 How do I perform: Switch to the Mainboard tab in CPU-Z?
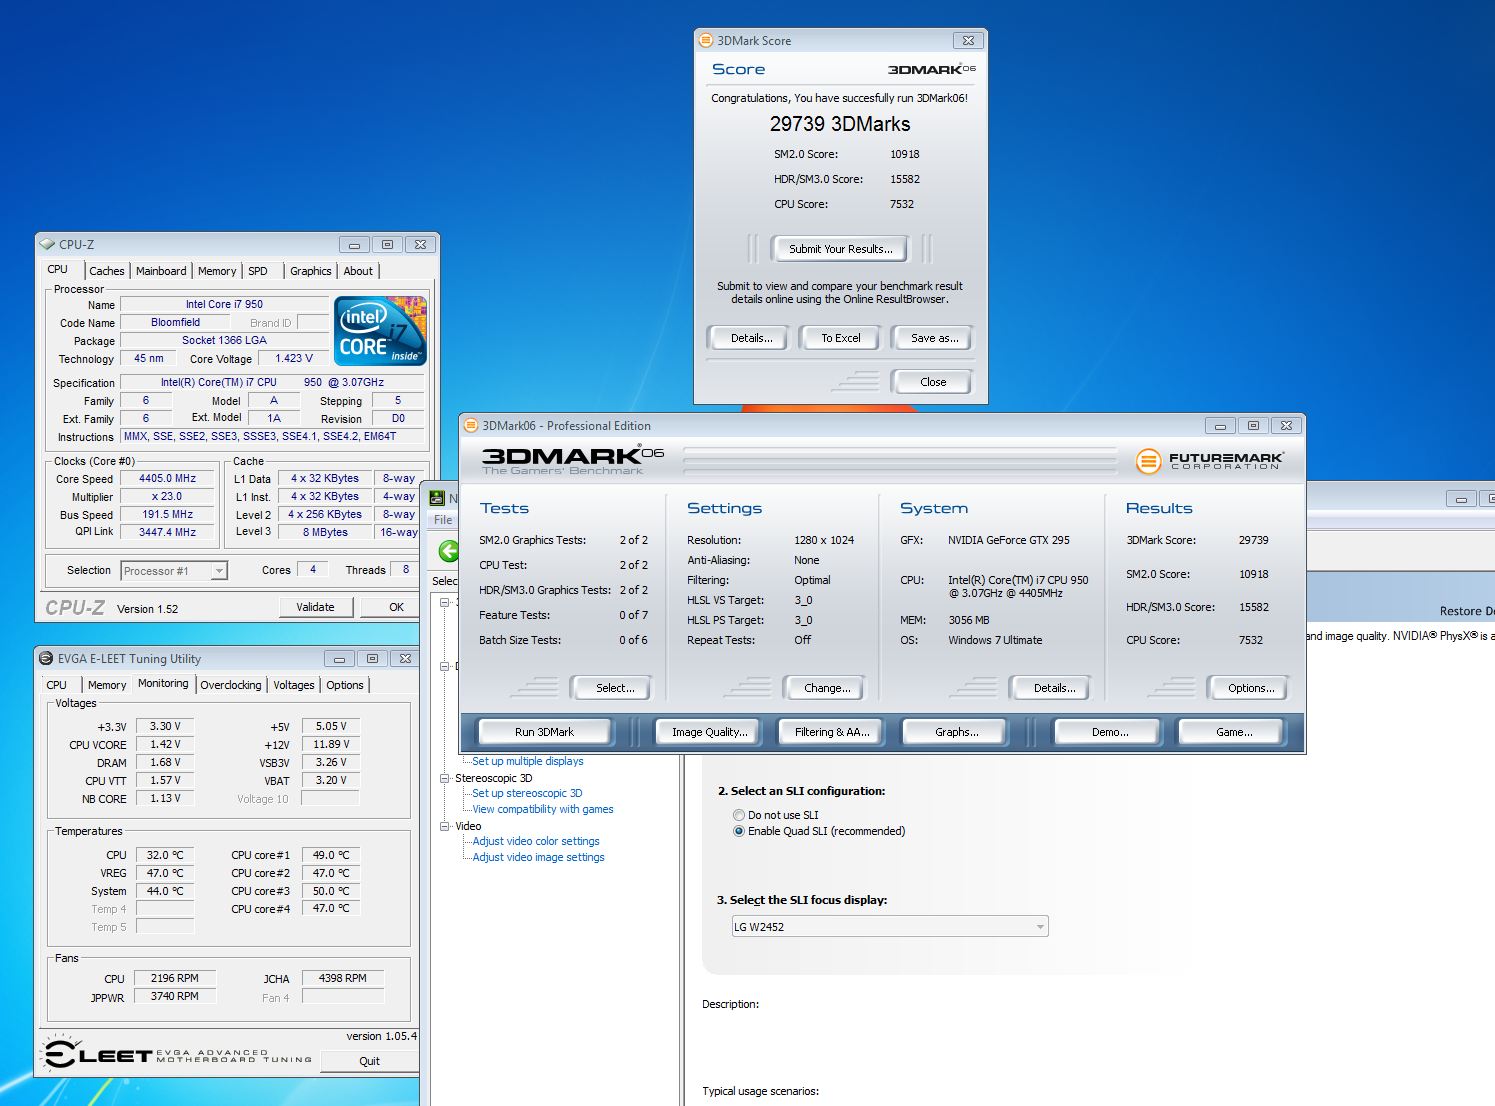pos(161,271)
